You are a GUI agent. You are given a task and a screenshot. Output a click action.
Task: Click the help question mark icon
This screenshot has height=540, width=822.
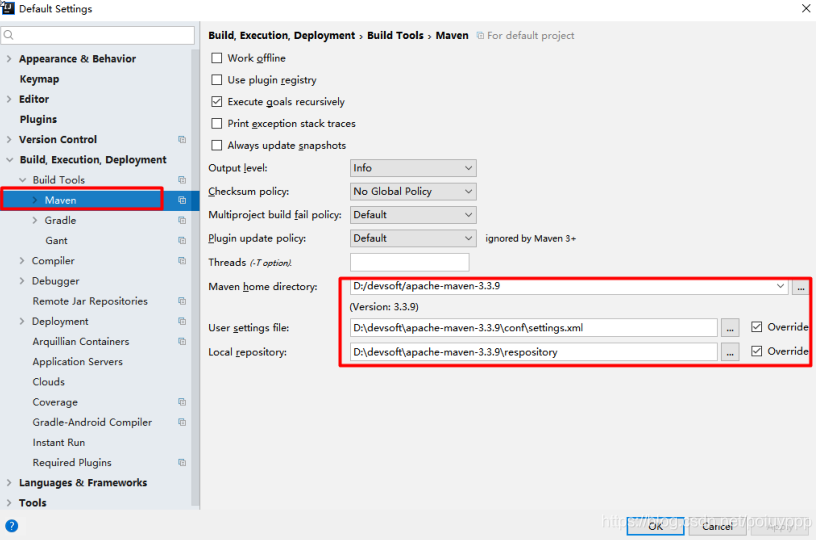pyautogui.click(x=11, y=526)
